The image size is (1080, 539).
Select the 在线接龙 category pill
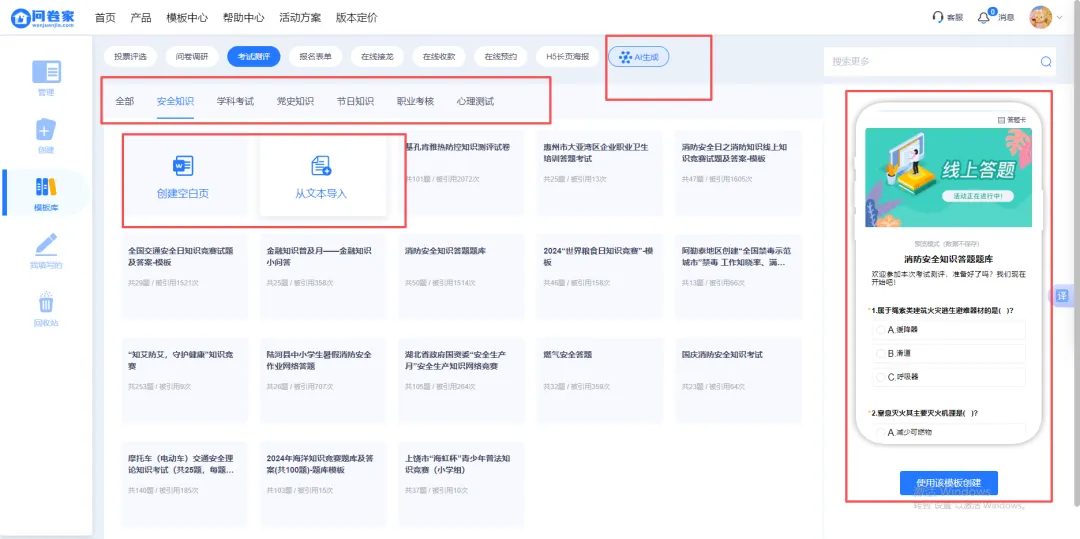click(x=377, y=57)
